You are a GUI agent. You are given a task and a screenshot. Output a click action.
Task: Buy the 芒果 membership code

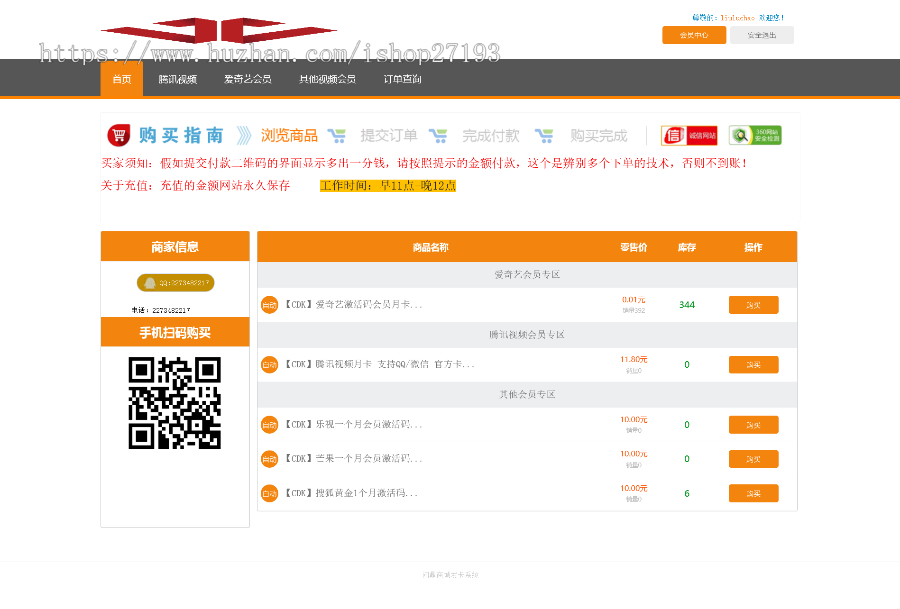pyautogui.click(x=754, y=459)
